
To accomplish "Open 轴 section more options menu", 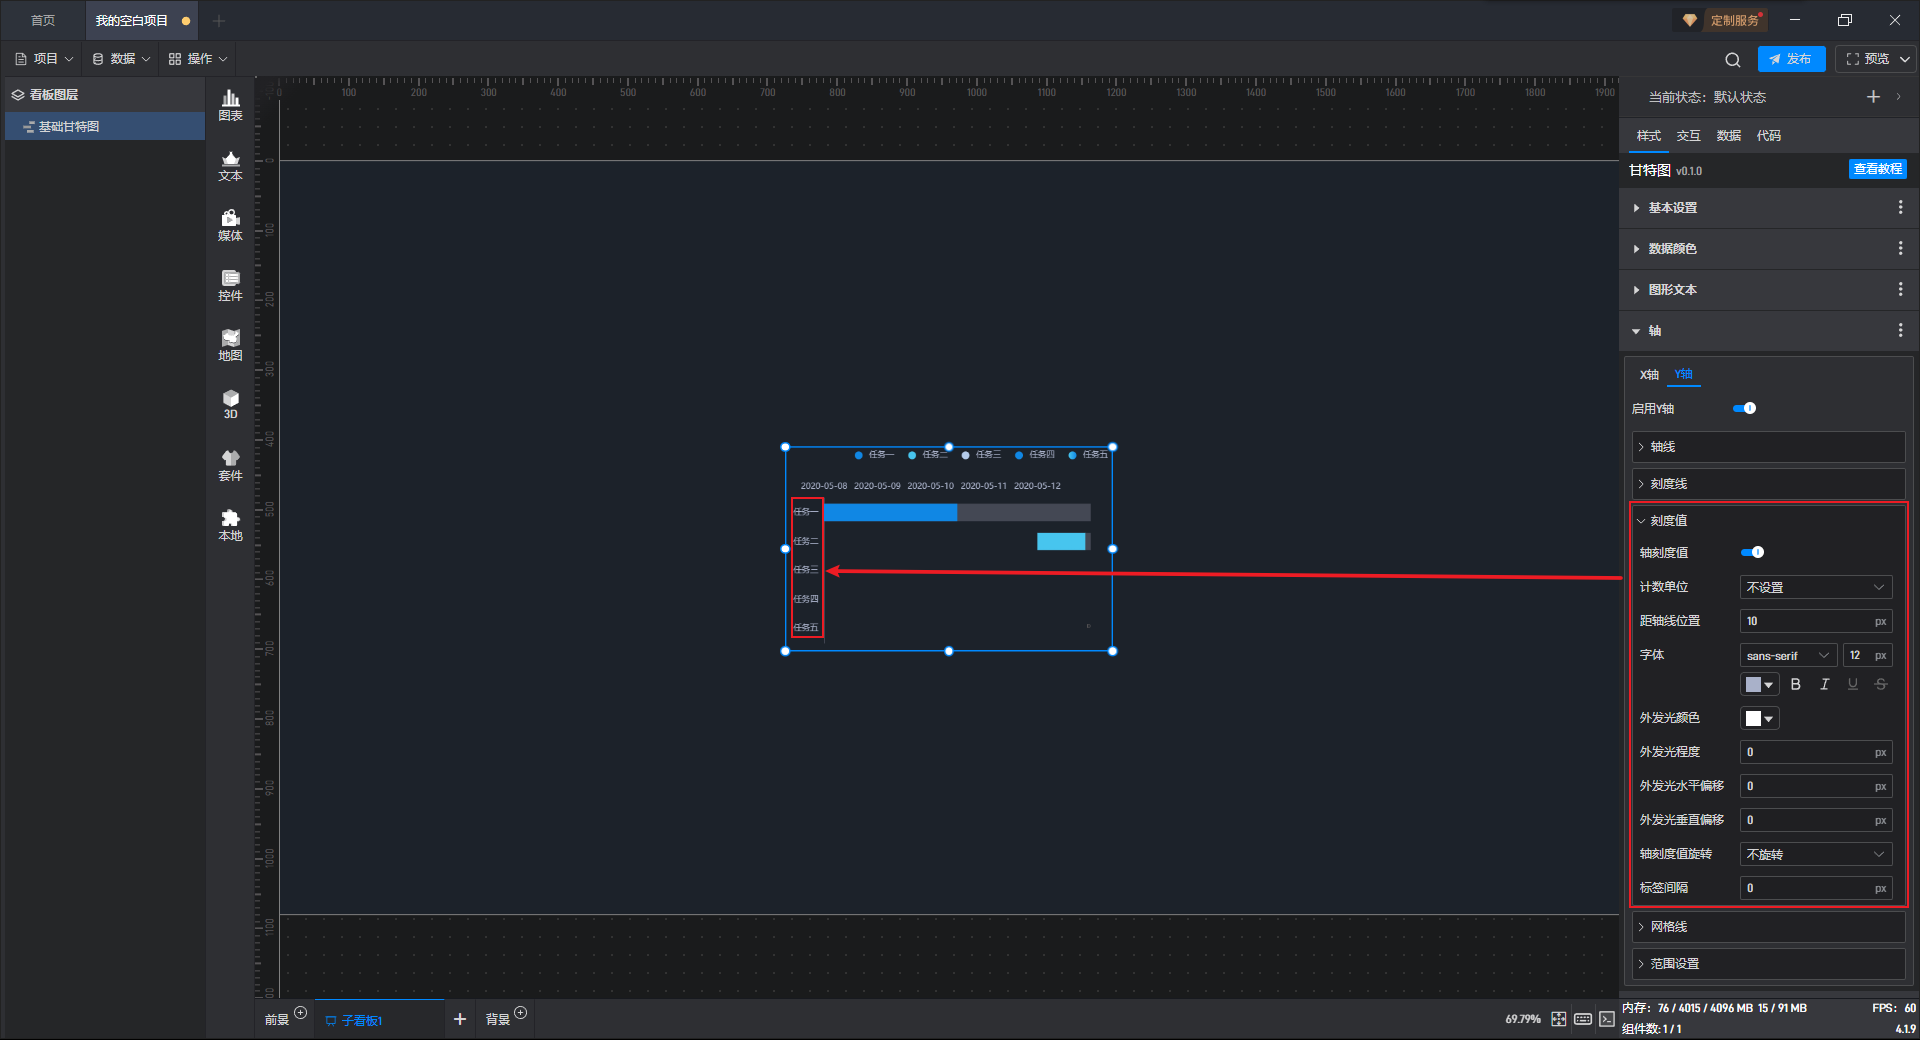I will (x=1900, y=330).
